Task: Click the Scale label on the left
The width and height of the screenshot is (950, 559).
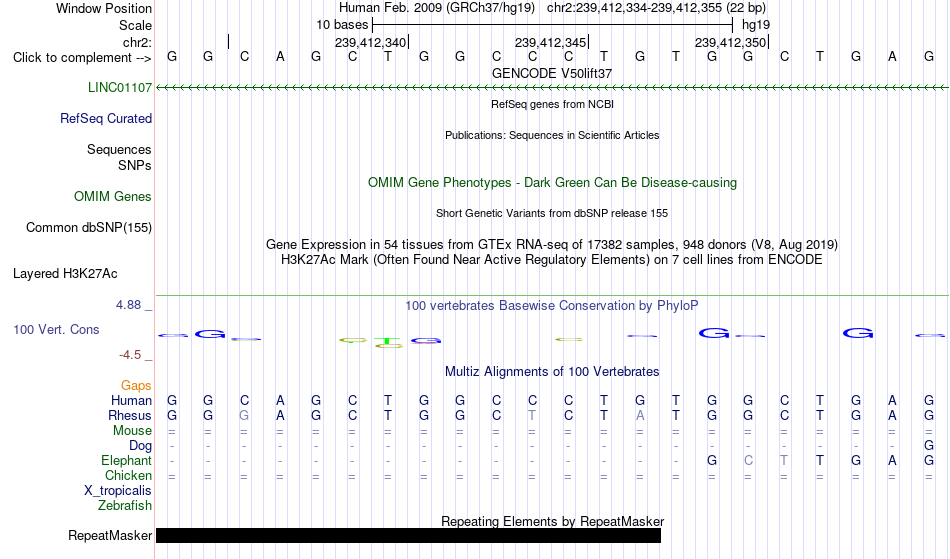Action: coord(135,25)
